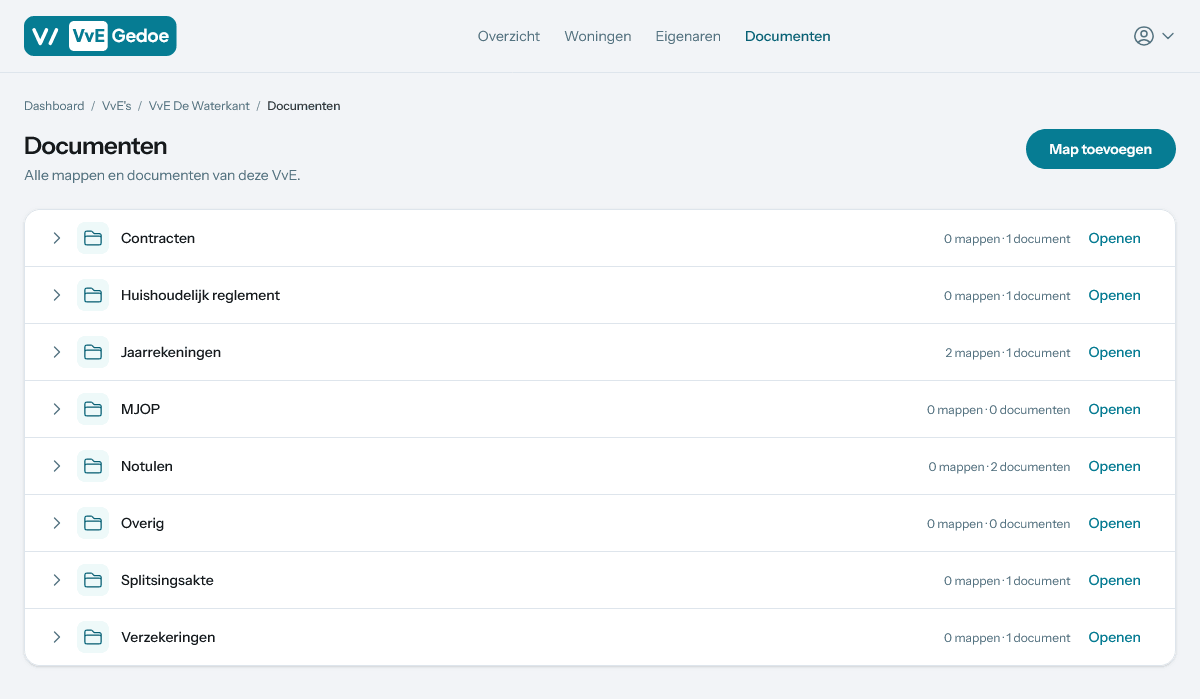This screenshot has height=699, width=1200.
Task: Click '2 mappen · 1 document' count
Action: [1007, 353]
